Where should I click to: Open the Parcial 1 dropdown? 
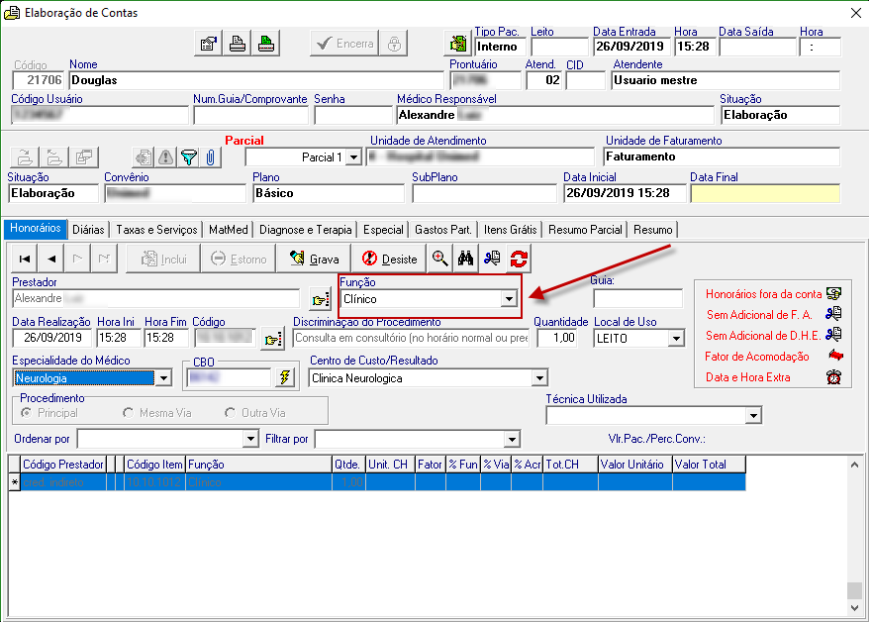click(x=354, y=157)
